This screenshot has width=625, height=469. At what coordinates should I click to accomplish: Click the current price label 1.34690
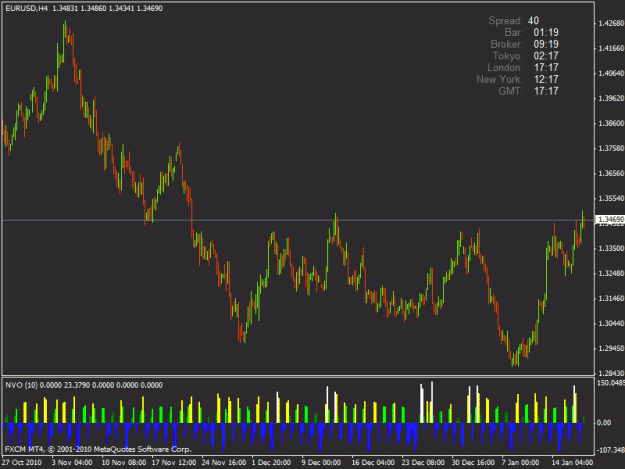(x=611, y=220)
